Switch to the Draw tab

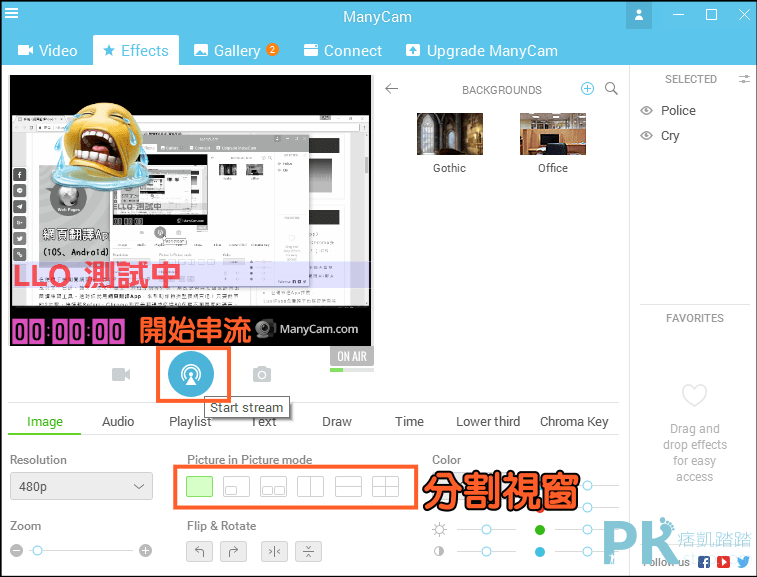(x=336, y=422)
